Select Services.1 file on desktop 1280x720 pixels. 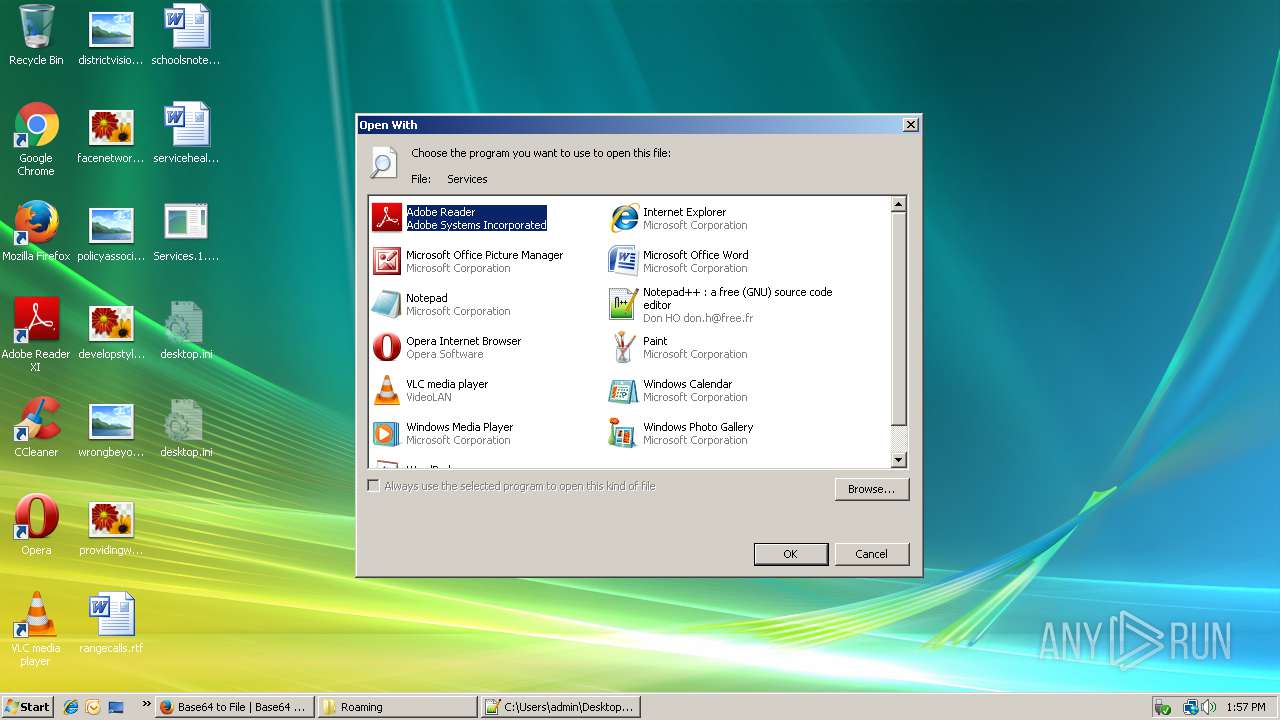tap(186, 231)
